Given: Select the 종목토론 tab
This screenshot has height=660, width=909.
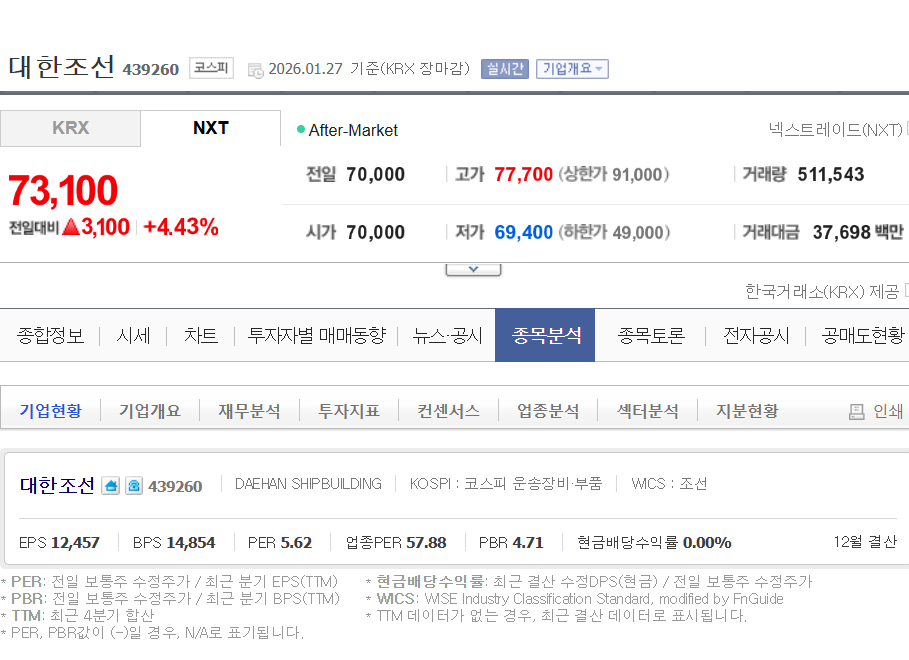Looking at the screenshot, I should click(x=651, y=336).
